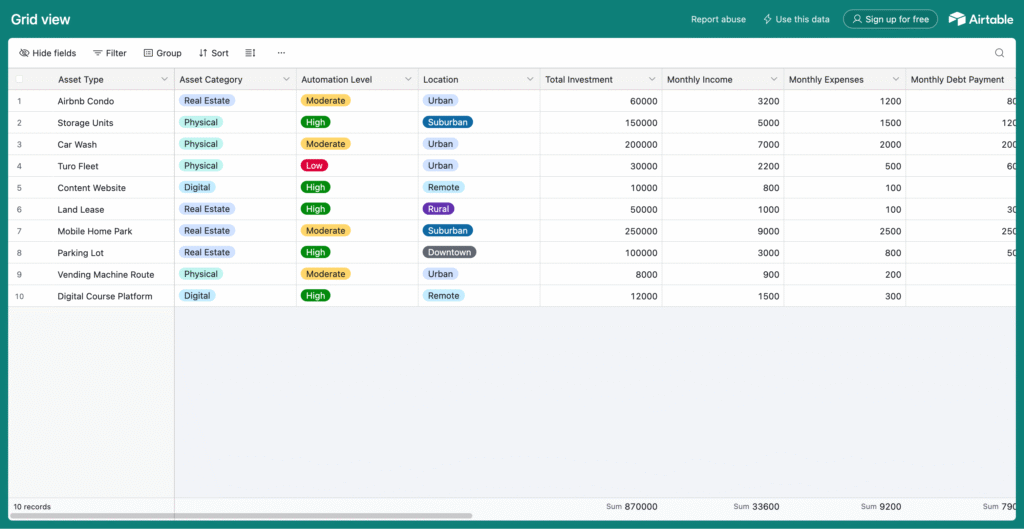Open Automation Level column dropdown arrow
The width and height of the screenshot is (1024, 529).
(x=408, y=79)
